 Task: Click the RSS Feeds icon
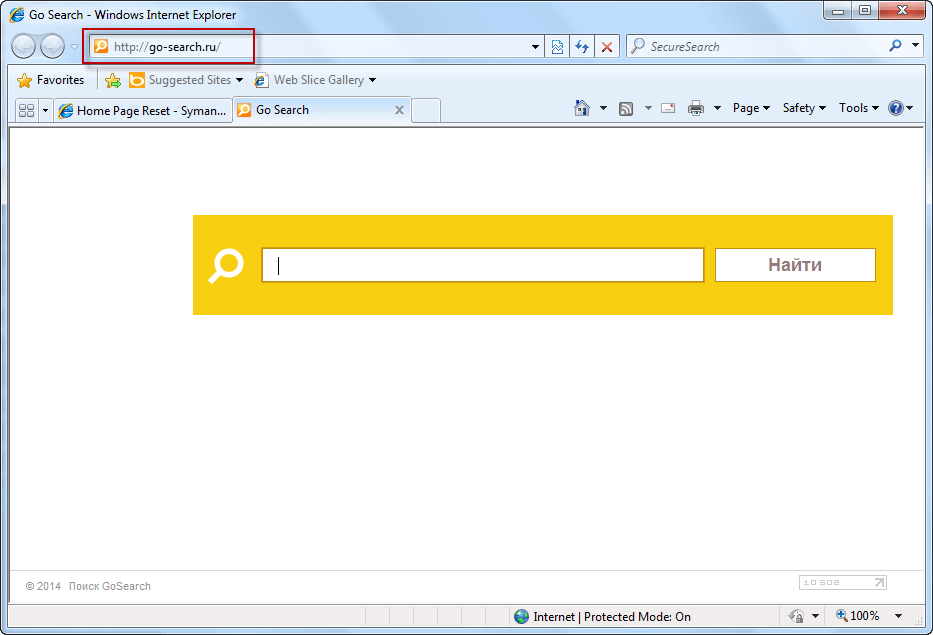click(x=626, y=108)
